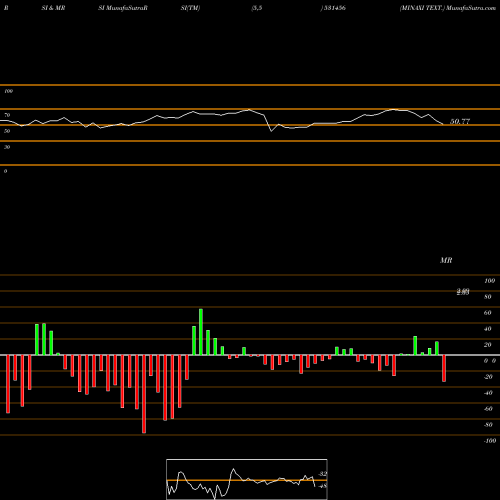
Task: Click the 32 label in mini chart
Action: 323,474
